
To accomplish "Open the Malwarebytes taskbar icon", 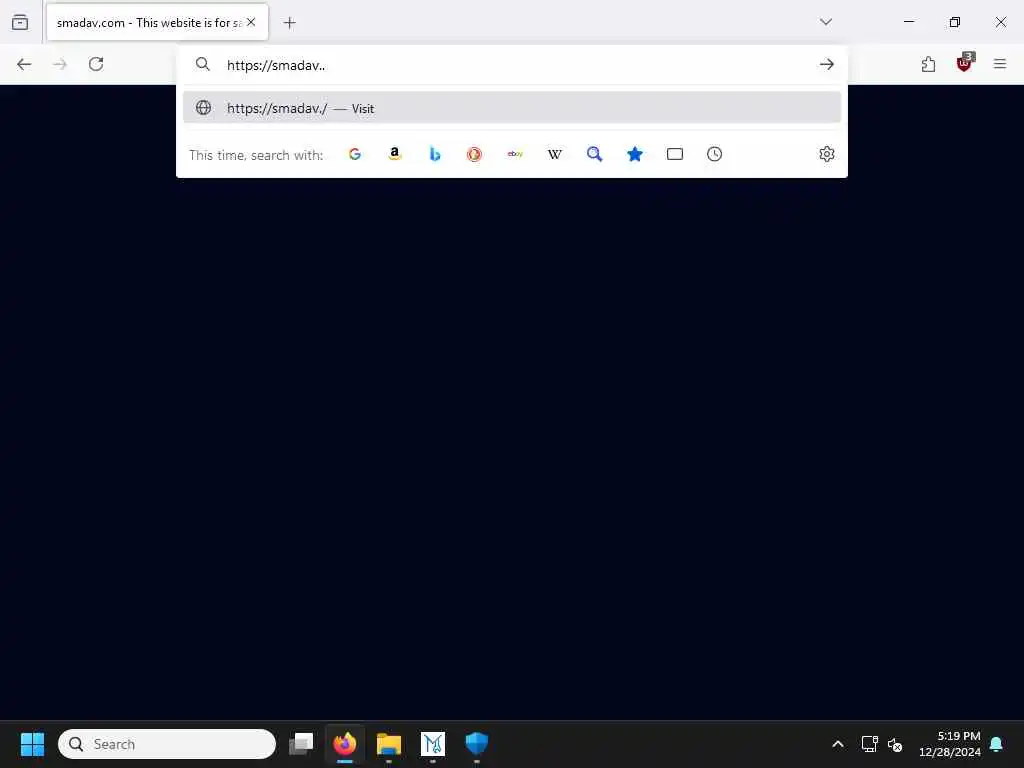I will coord(432,744).
